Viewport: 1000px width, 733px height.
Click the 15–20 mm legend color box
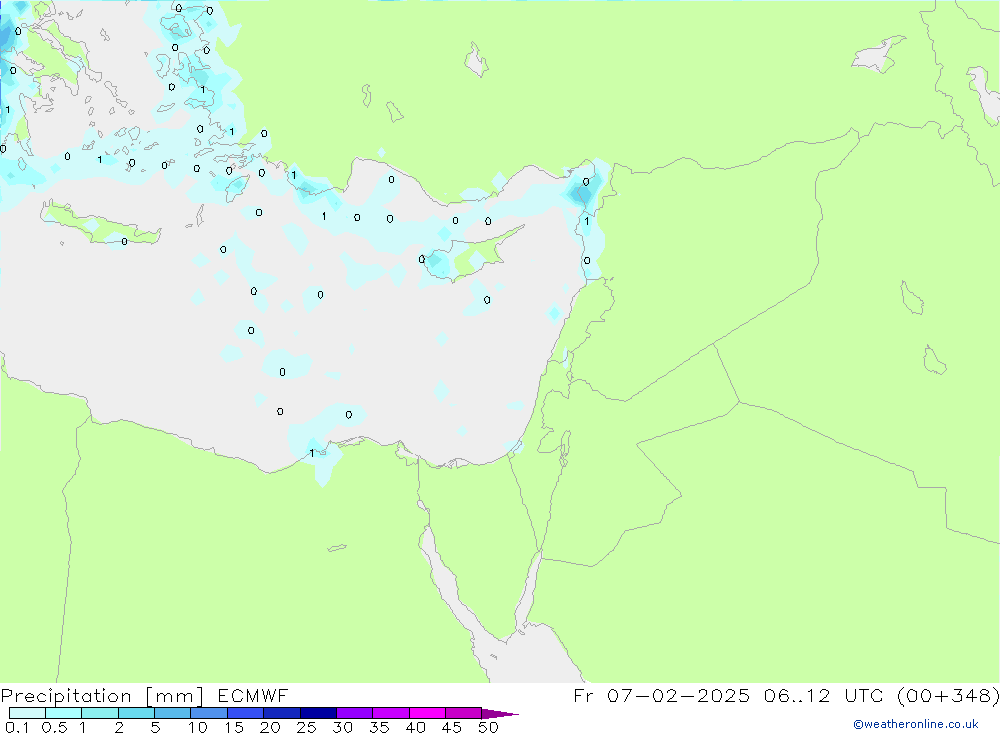[246, 713]
